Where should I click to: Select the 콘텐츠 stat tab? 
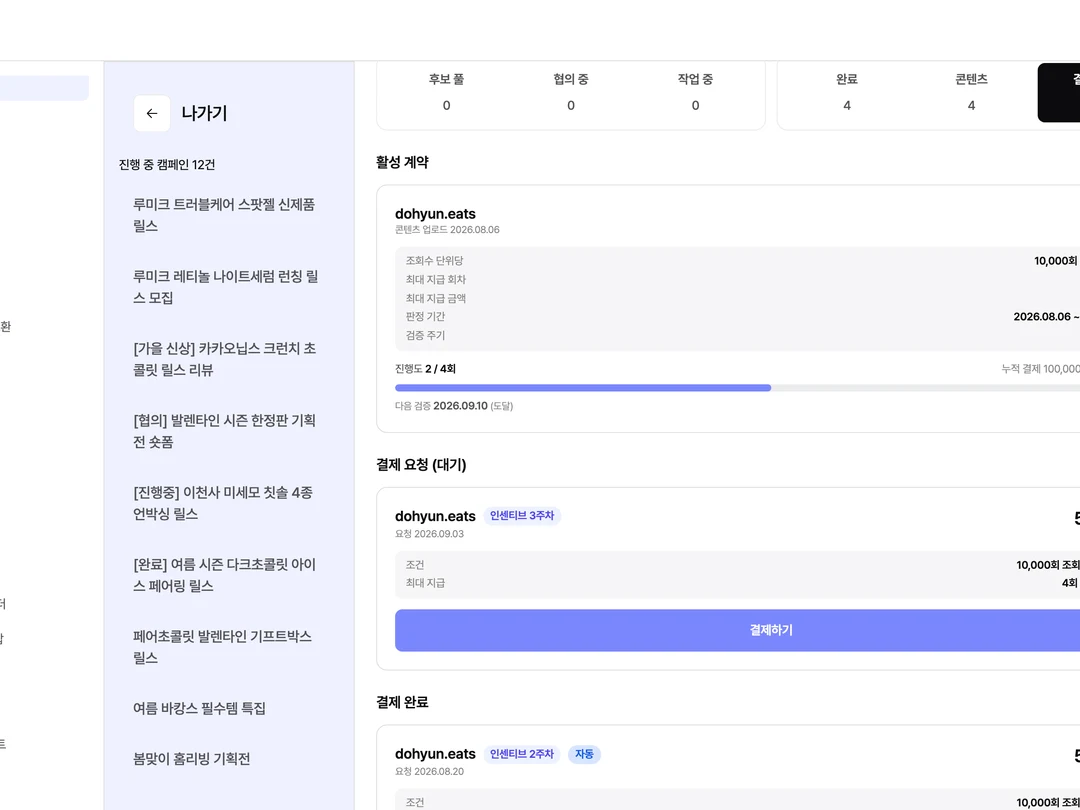point(971,92)
